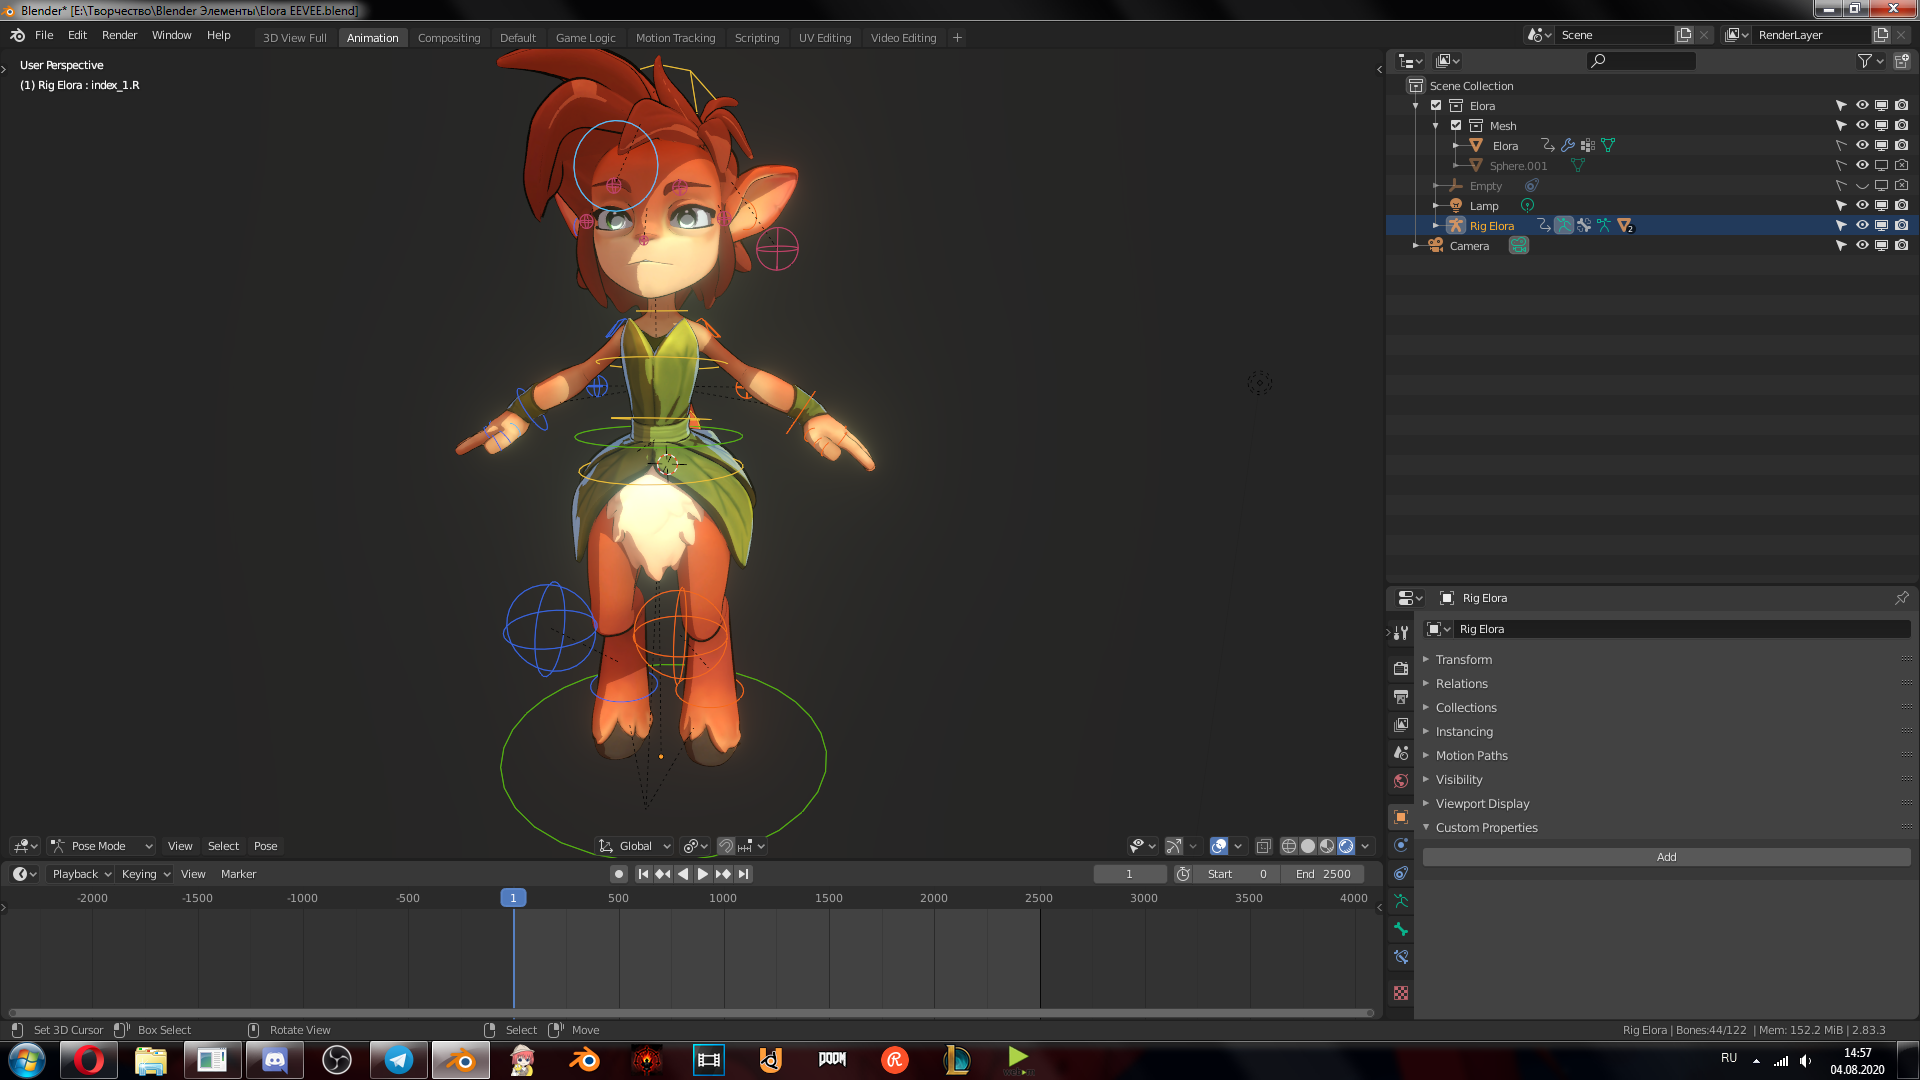Collapse the Custom Properties panel
The image size is (1920, 1080).
(x=1486, y=827)
